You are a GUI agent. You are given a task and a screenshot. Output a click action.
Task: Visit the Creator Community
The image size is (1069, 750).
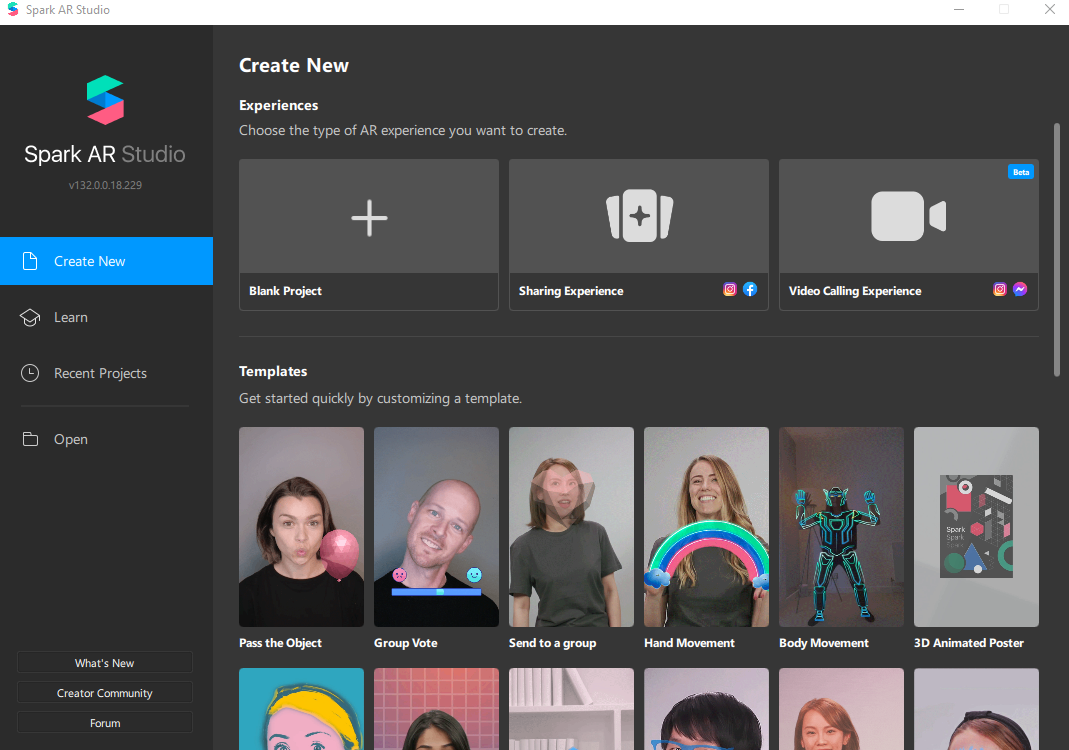point(105,693)
